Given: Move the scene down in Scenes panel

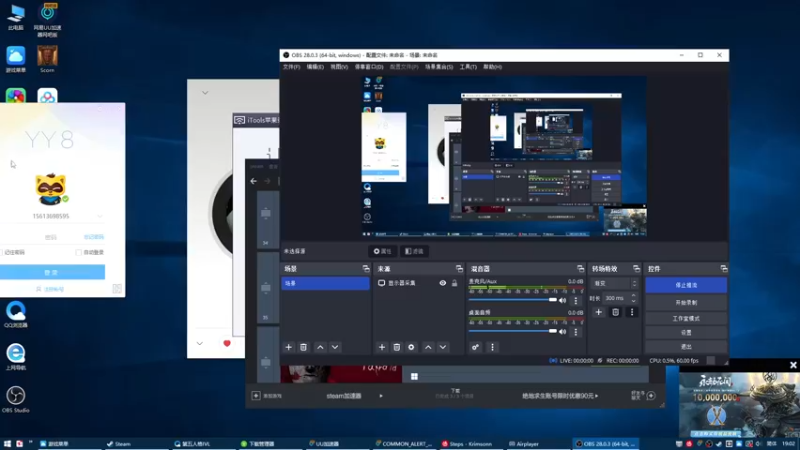Looking at the screenshot, I should click(x=335, y=347).
